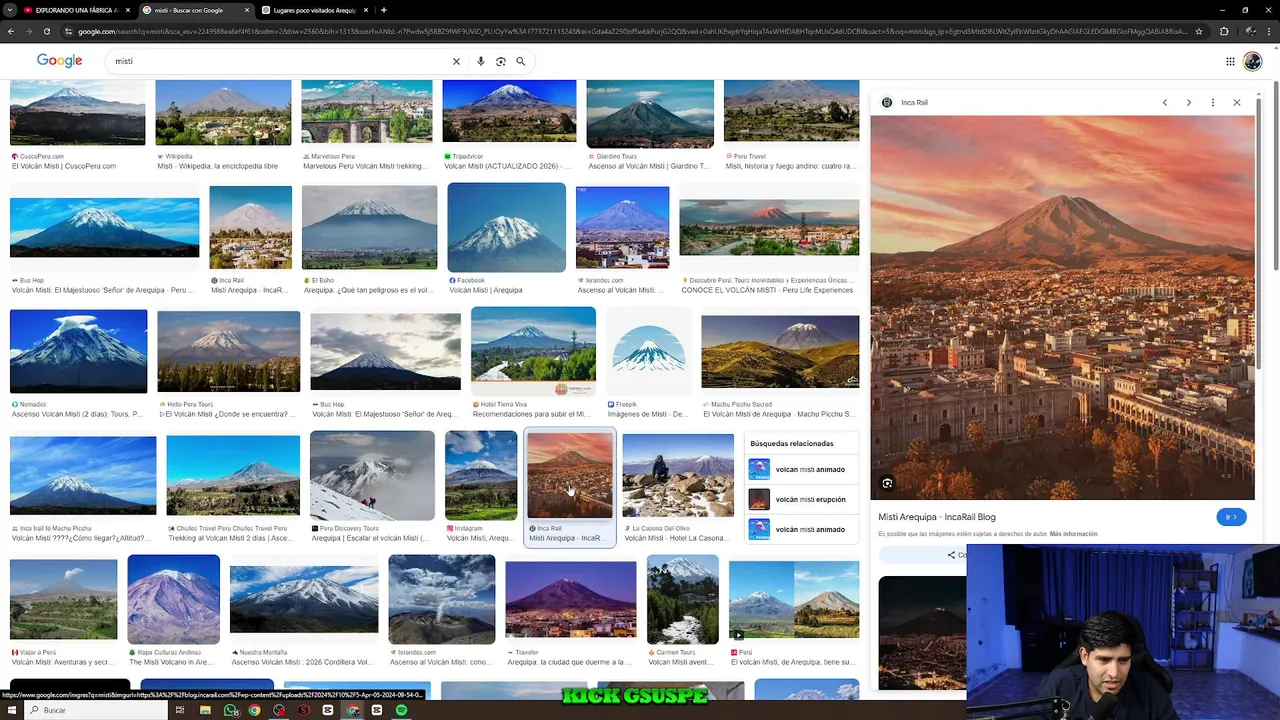Click the browser address bar URL
Image resolution: width=1280 pixels, height=720 pixels.
click(x=632, y=31)
